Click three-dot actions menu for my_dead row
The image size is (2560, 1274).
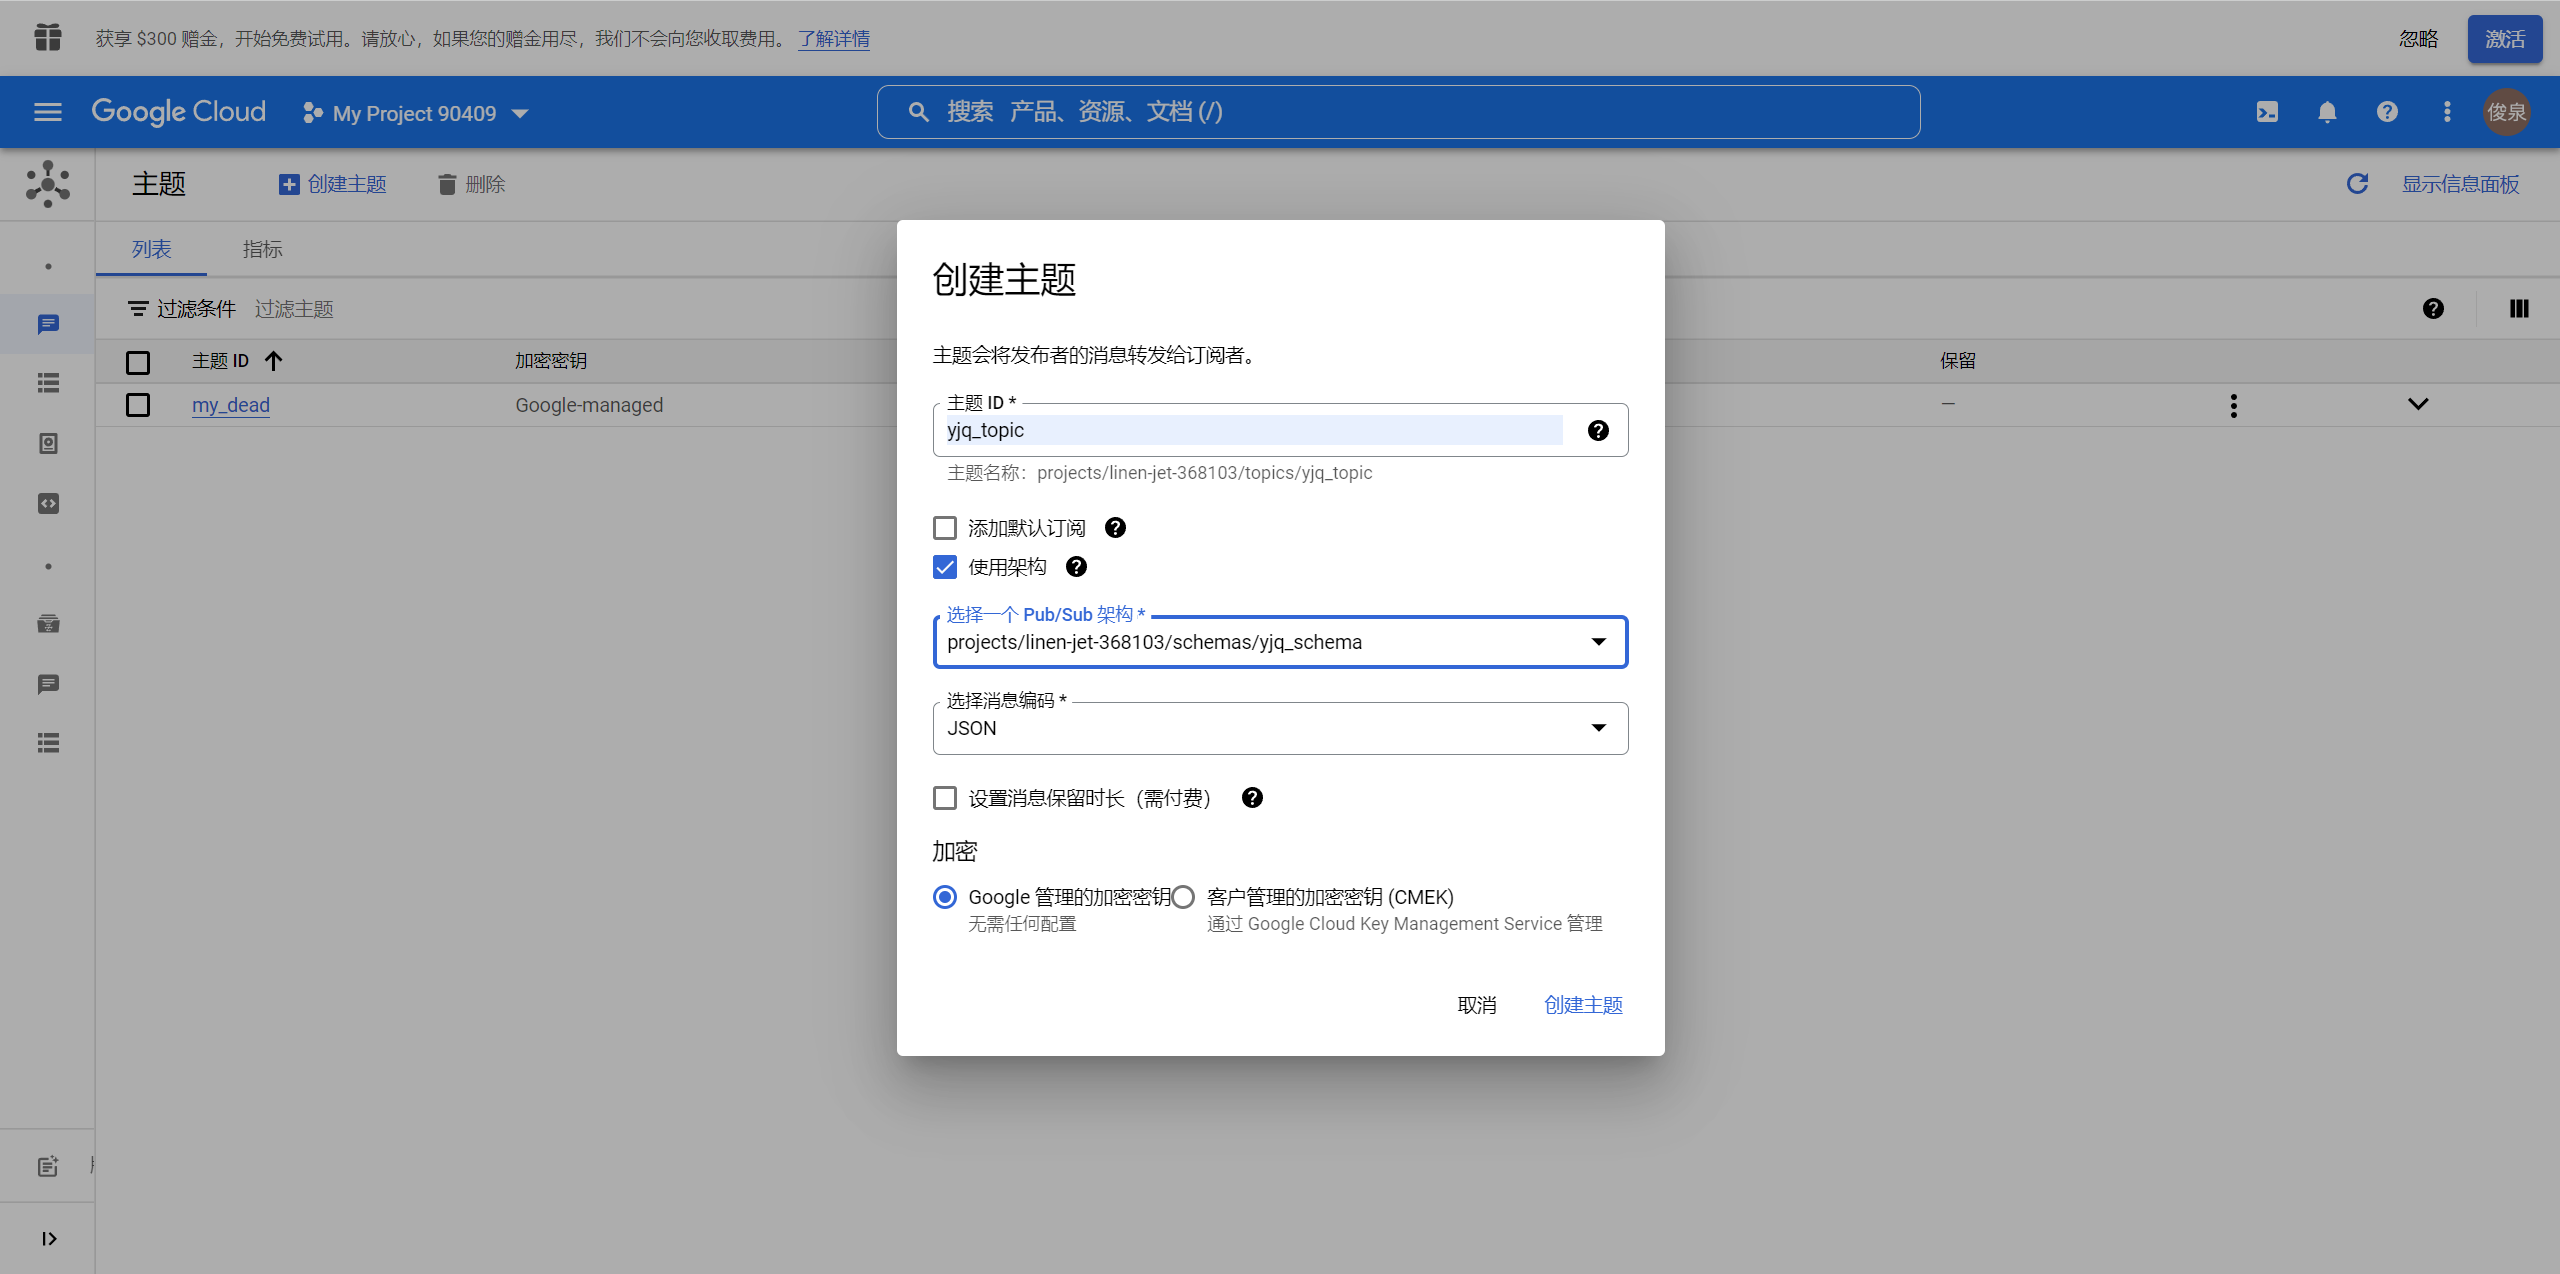click(x=2233, y=405)
